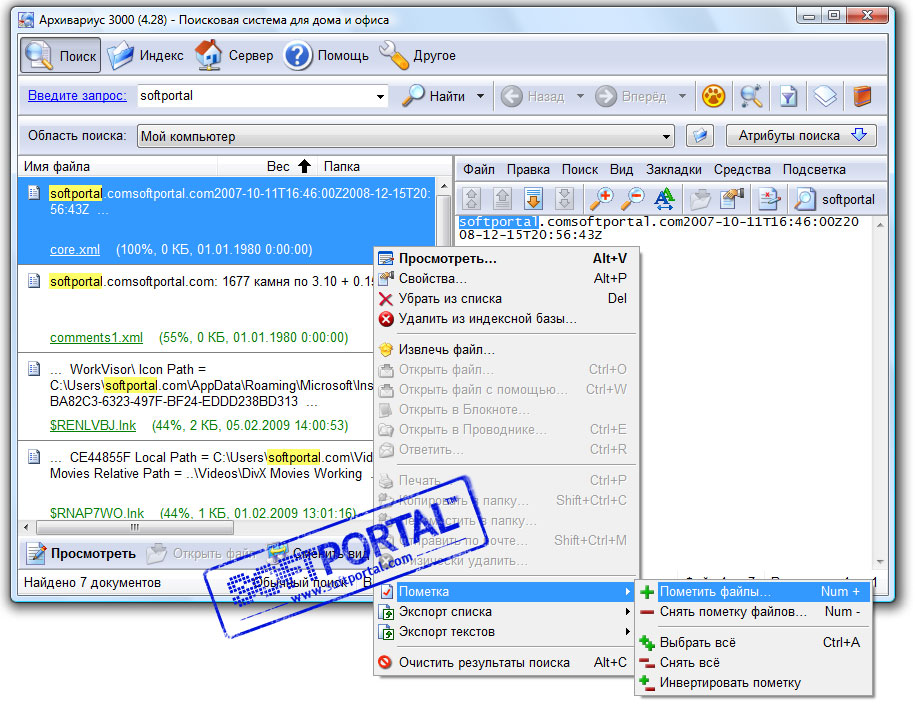Open the Поиск menu in preview pane
Viewport: 915px width, 709px height.
click(579, 170)
